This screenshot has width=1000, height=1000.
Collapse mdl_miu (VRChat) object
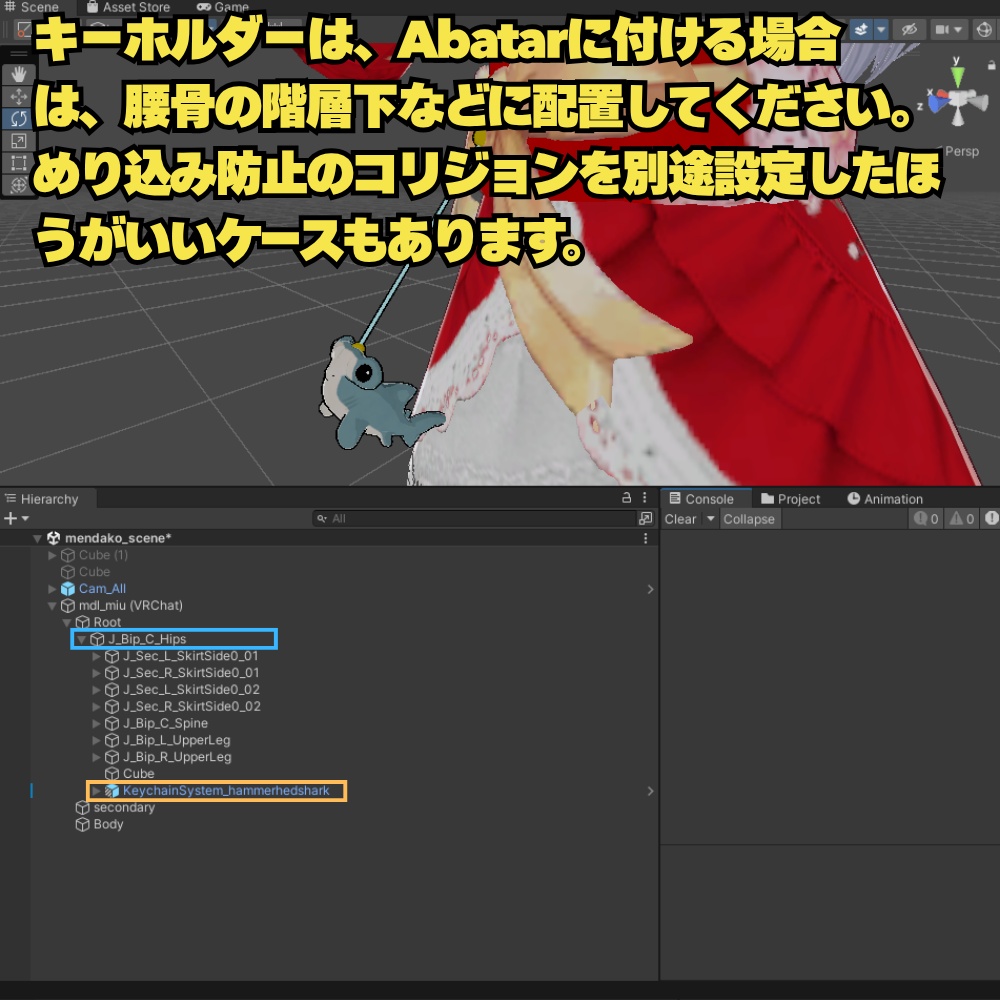[x=52, y=605]
